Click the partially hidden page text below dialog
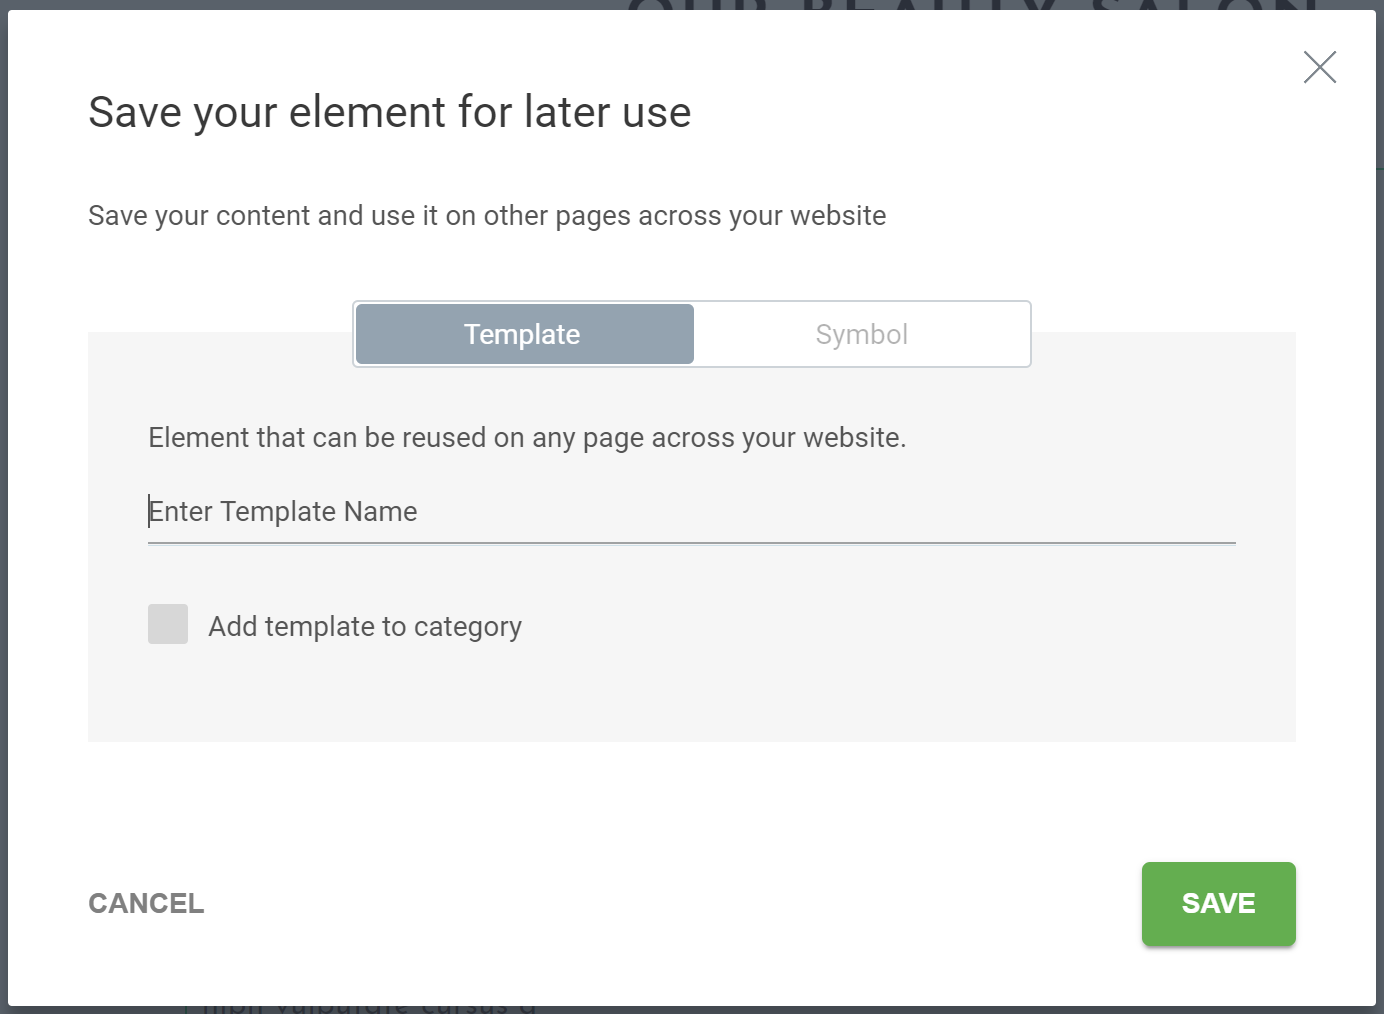 pyautogui.click(x=360, y=1008)
